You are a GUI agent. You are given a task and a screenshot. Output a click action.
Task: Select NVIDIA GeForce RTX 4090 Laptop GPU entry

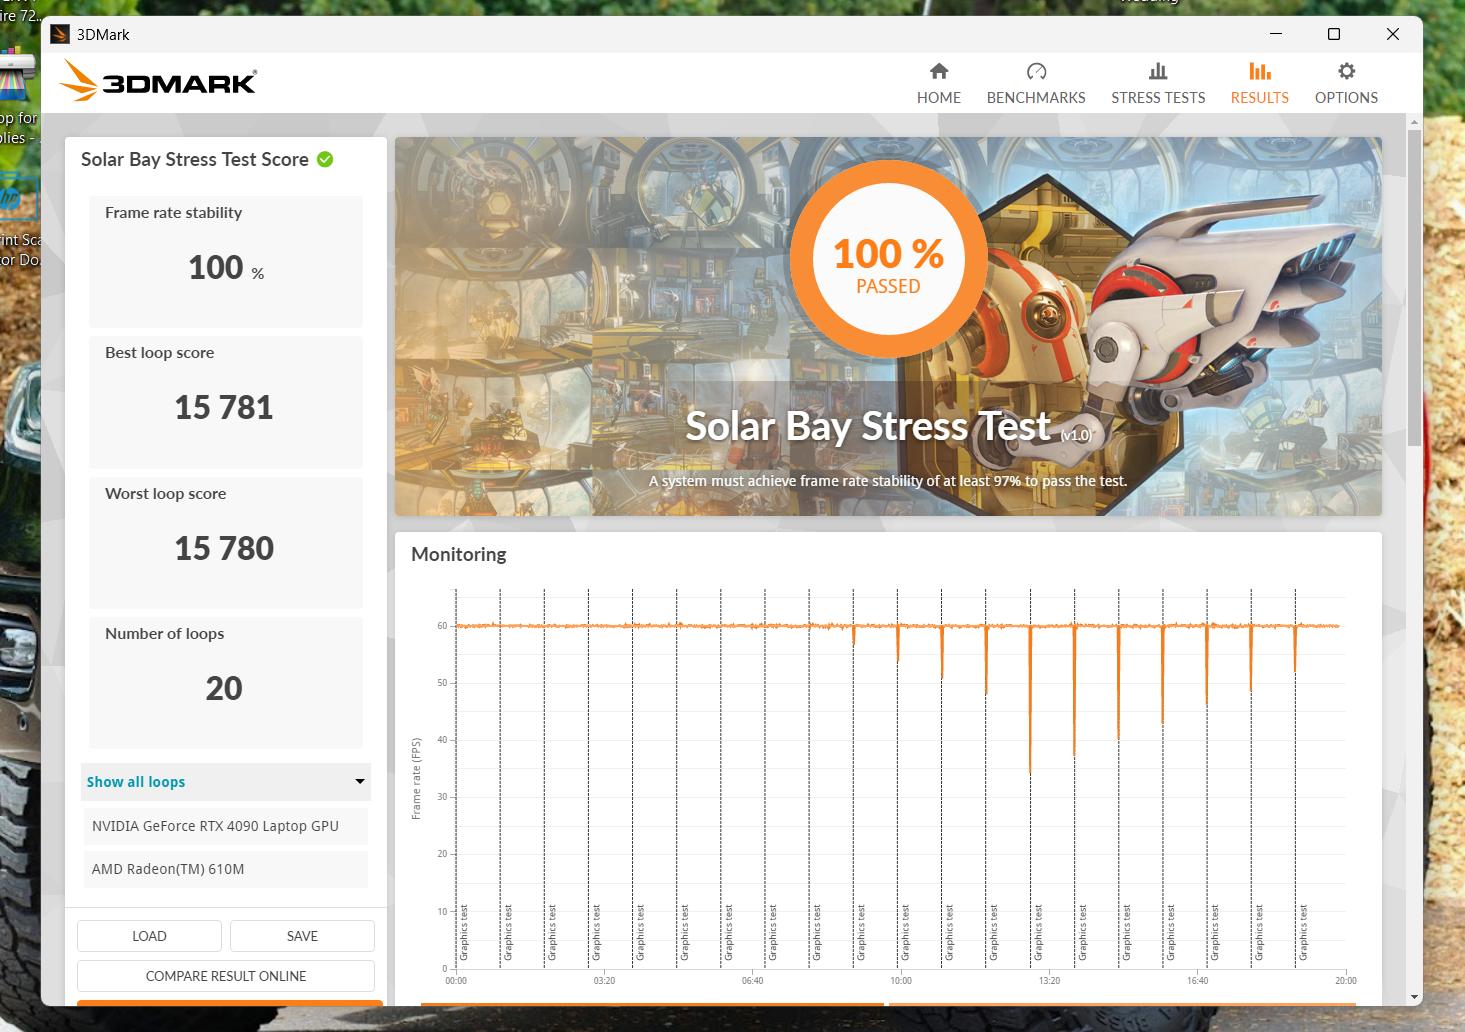[226, 826]
